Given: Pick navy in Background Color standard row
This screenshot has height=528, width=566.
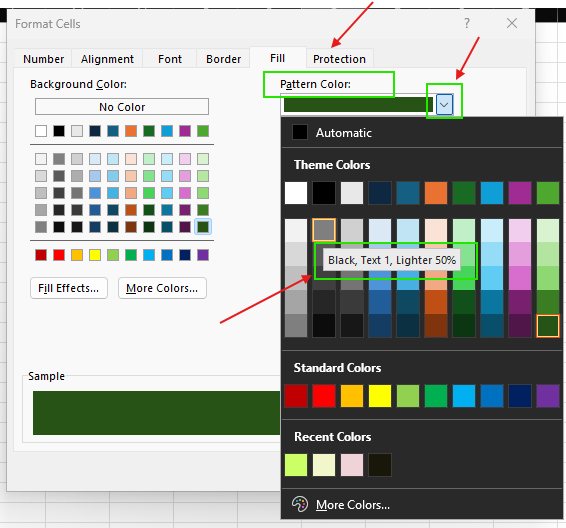Looking at the screenshot, I should 185,255.
